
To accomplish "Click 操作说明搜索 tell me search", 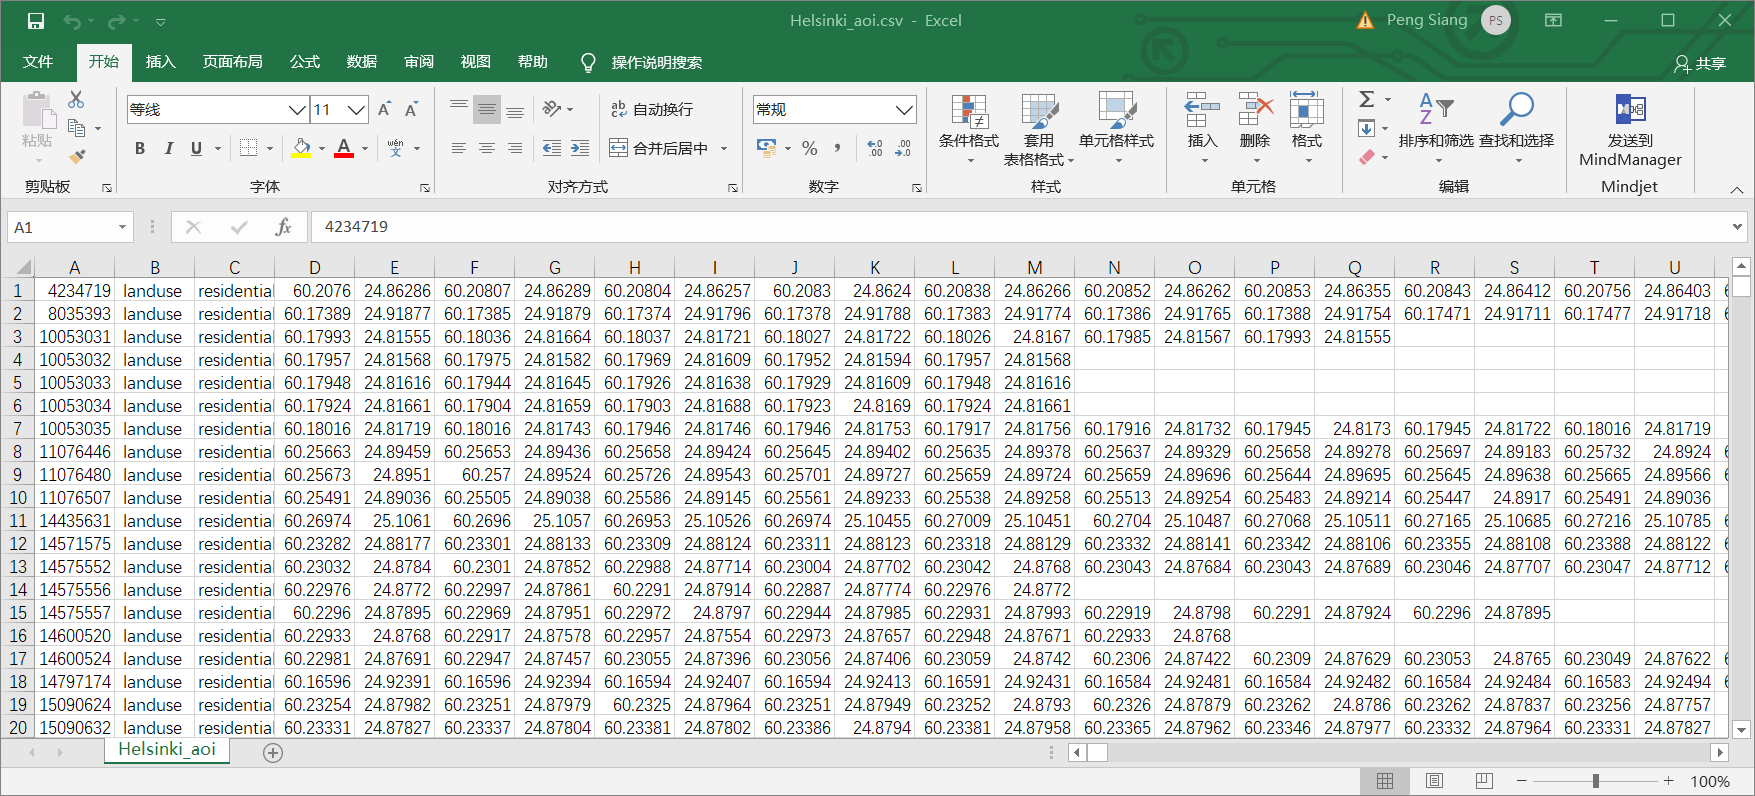I will pos(656,62).
